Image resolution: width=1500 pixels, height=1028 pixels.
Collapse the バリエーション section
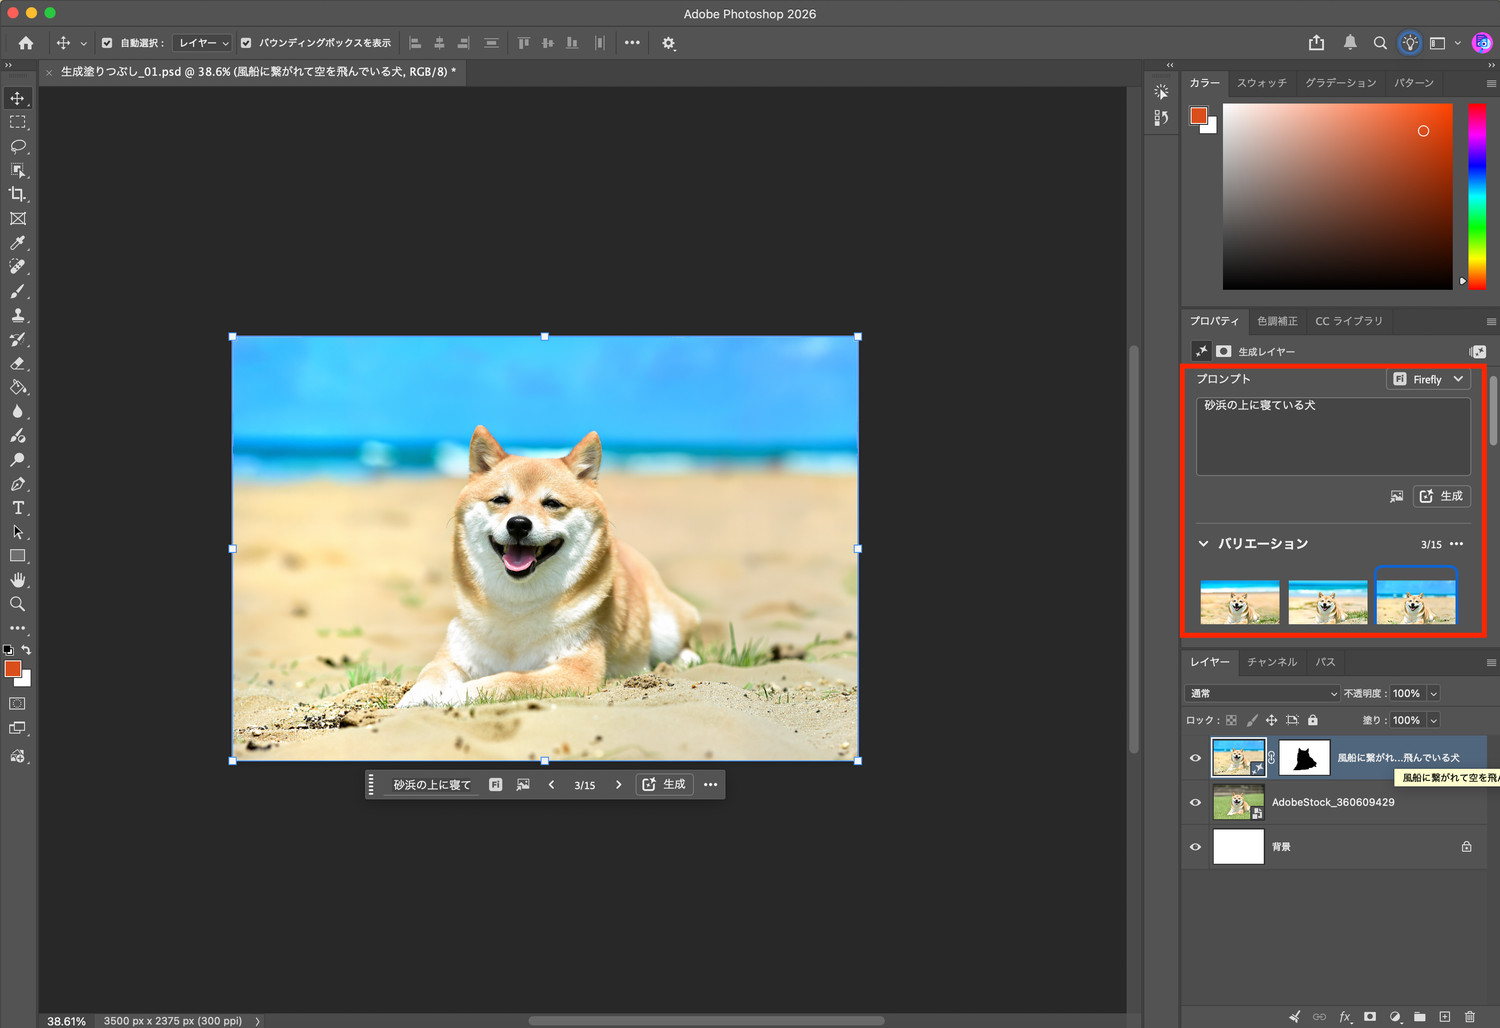coord(1203,544)
